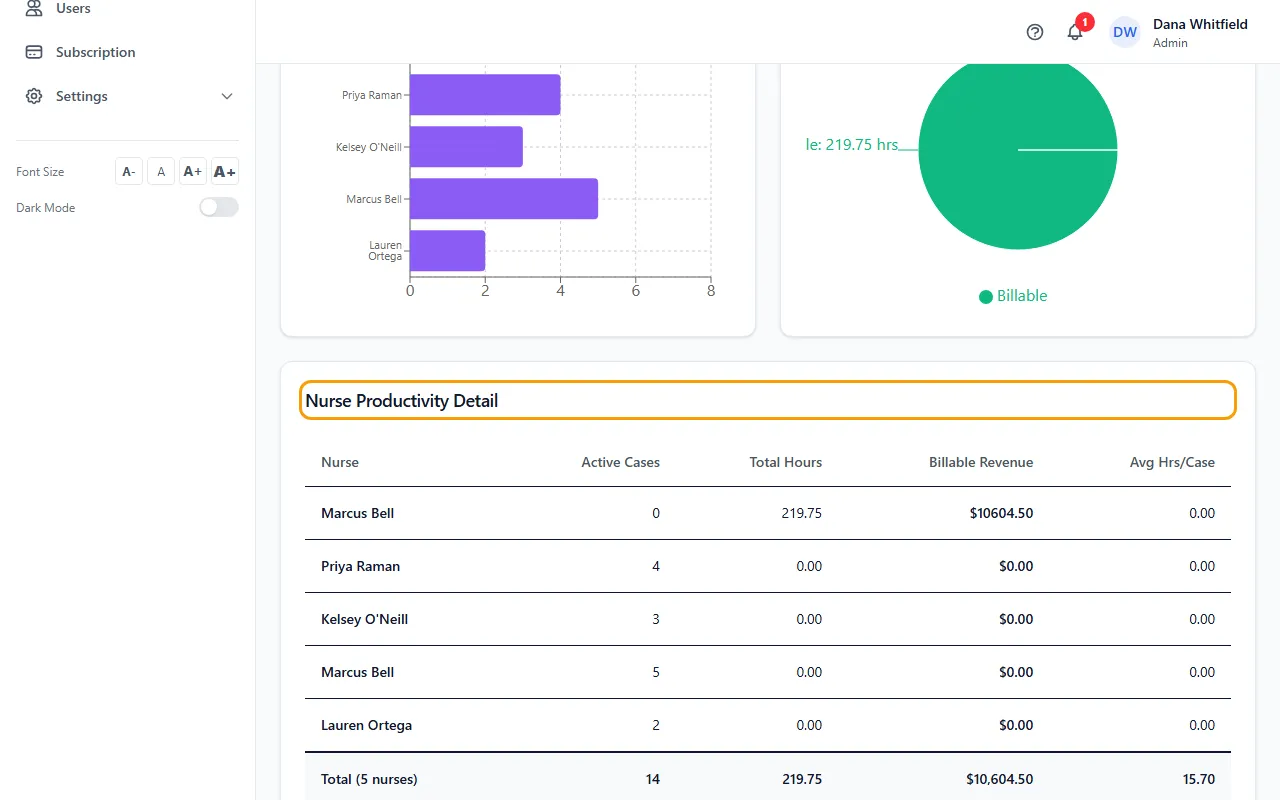Increase font size with first A+ button
1280x800 pixels.
(x=193, y=172)
